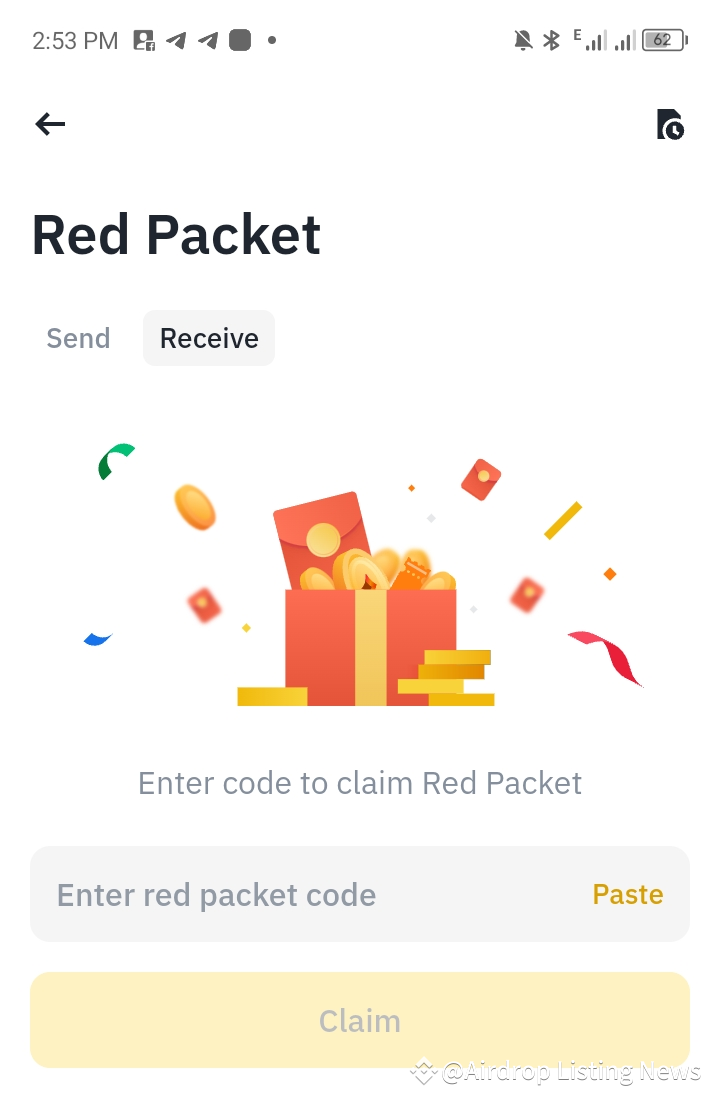Tap the muted notification bell icon
The width and height of the screenshot is (709, 1094).
(x=523, y=40)
